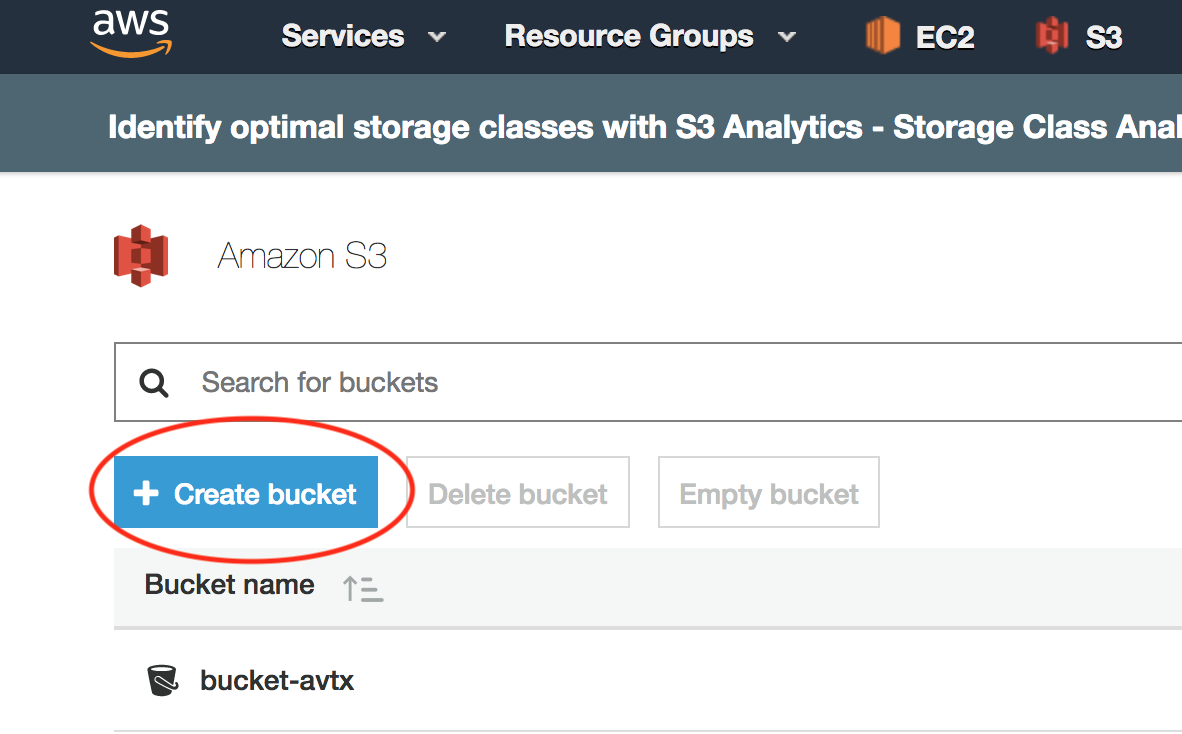
Task: Click the magnifier search icon
Action: tap(154, 383)
